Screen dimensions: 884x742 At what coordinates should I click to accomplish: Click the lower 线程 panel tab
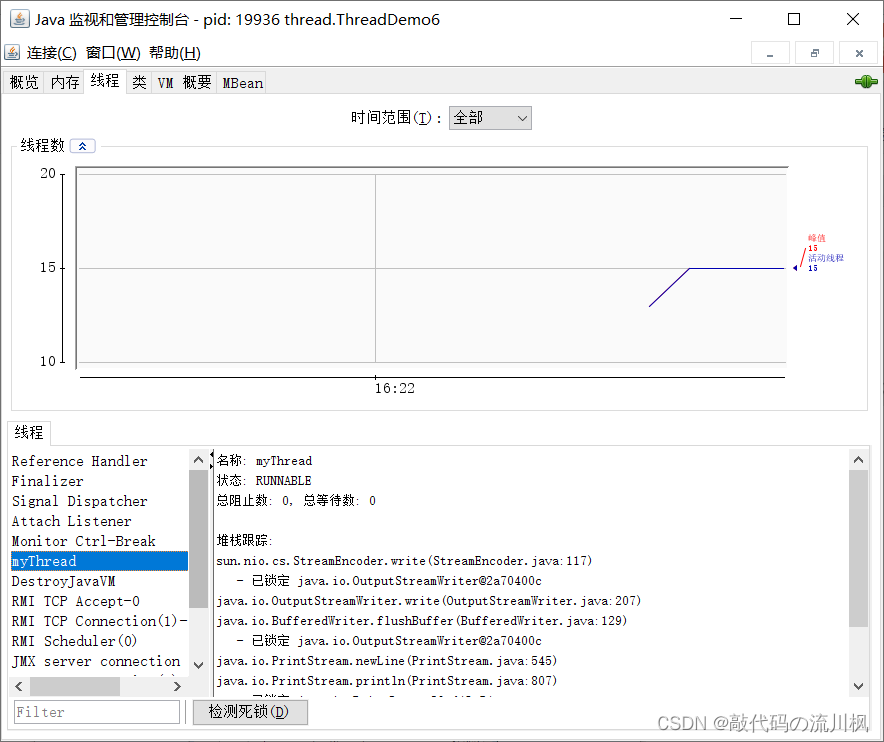(x=29, y=433)
